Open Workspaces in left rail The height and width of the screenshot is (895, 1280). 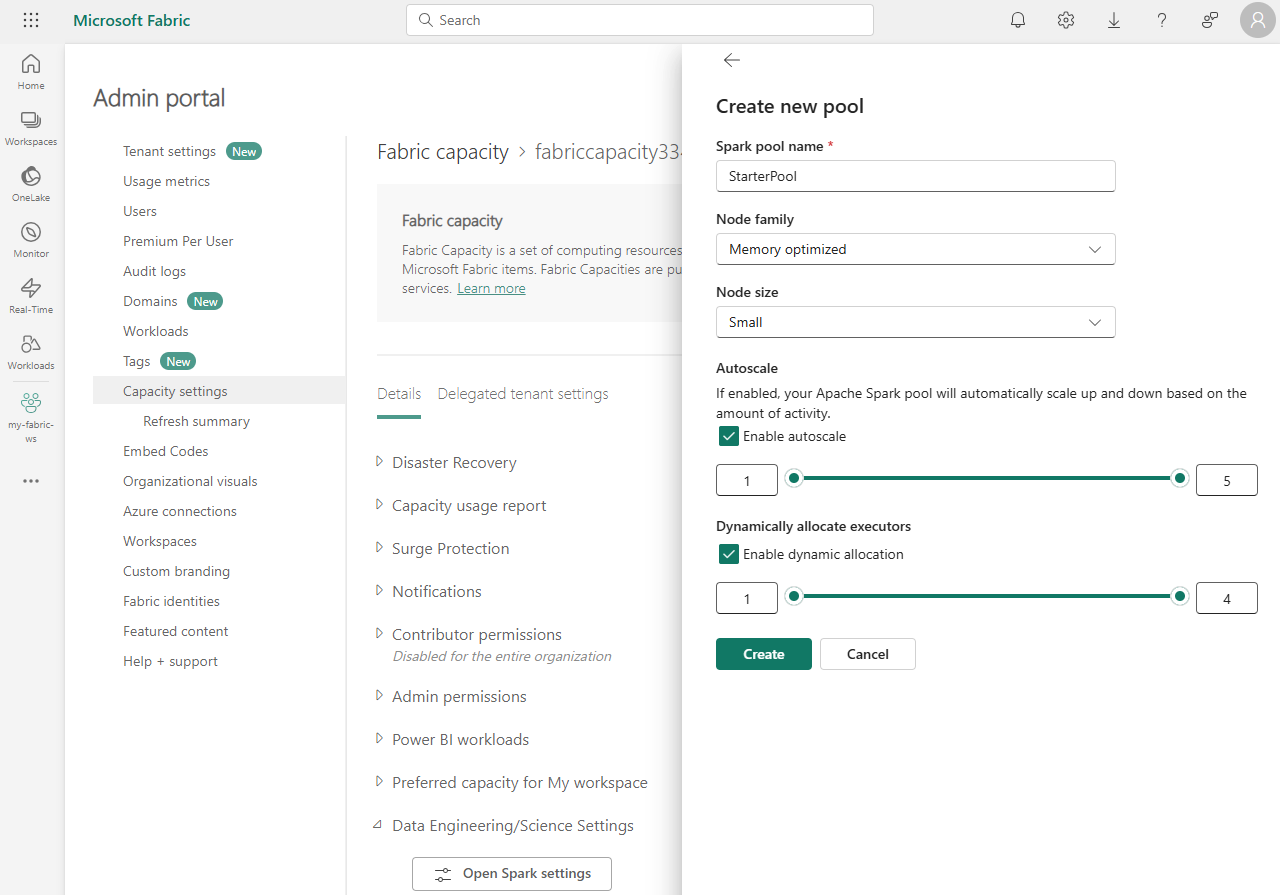pyautogui.click(x=31, y=128)
